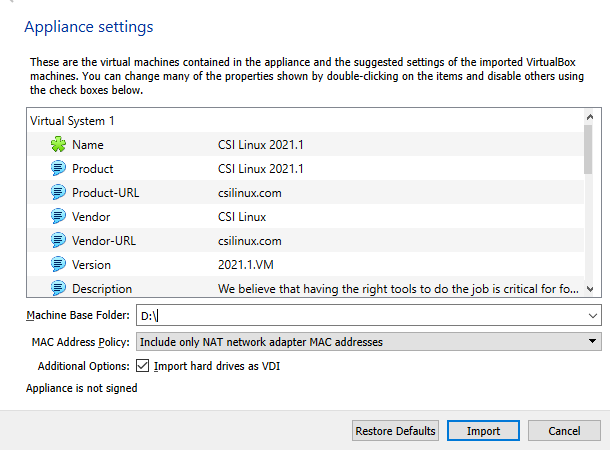This screenshot has height=450, width=610.
Task: Select the Name value CSI Linux 2021.1
Action: point(260,145)
